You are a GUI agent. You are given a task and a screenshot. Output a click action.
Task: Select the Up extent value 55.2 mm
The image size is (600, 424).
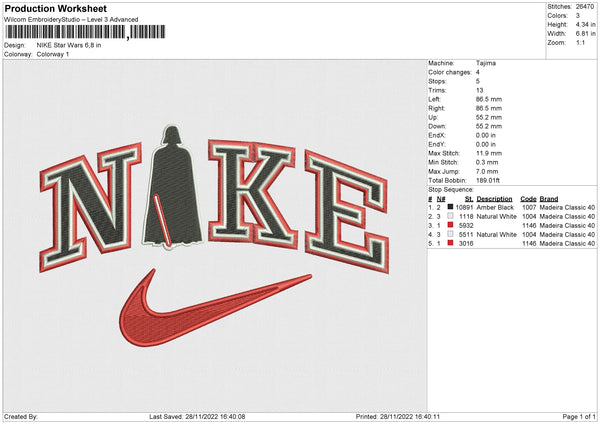[489, 117]
